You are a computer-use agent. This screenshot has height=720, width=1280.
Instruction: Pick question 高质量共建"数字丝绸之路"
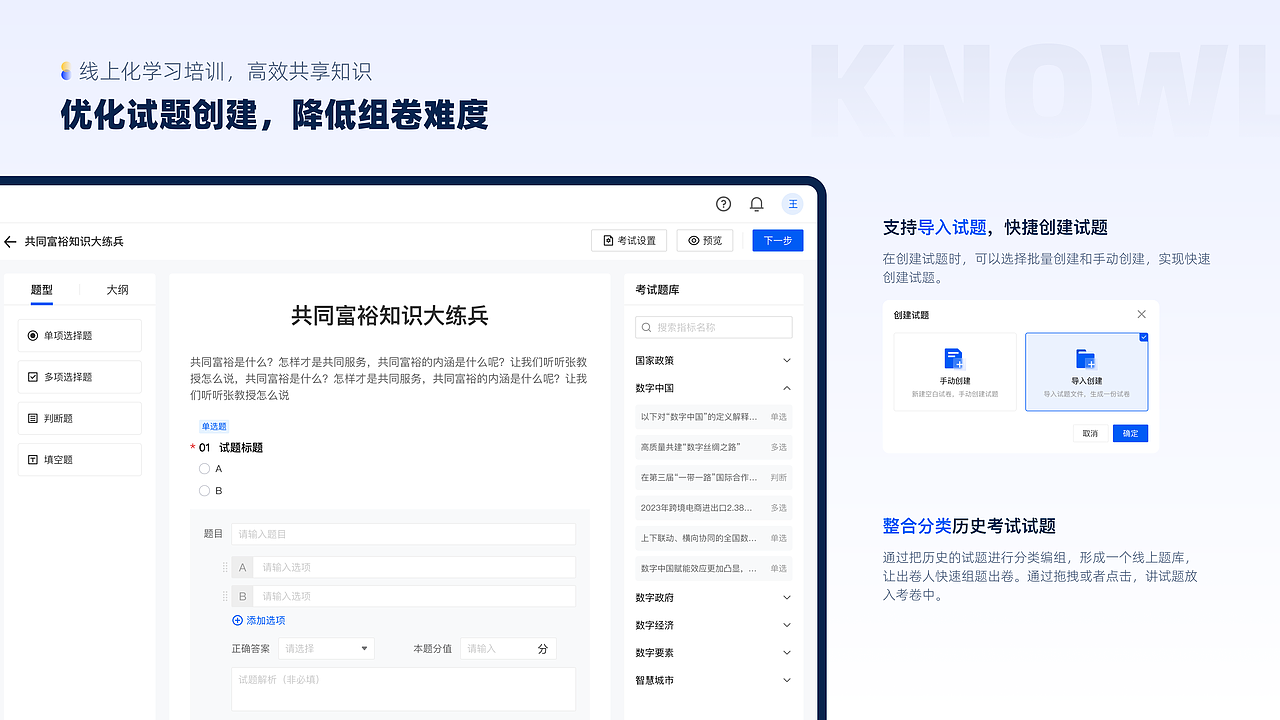pos(713,447)
